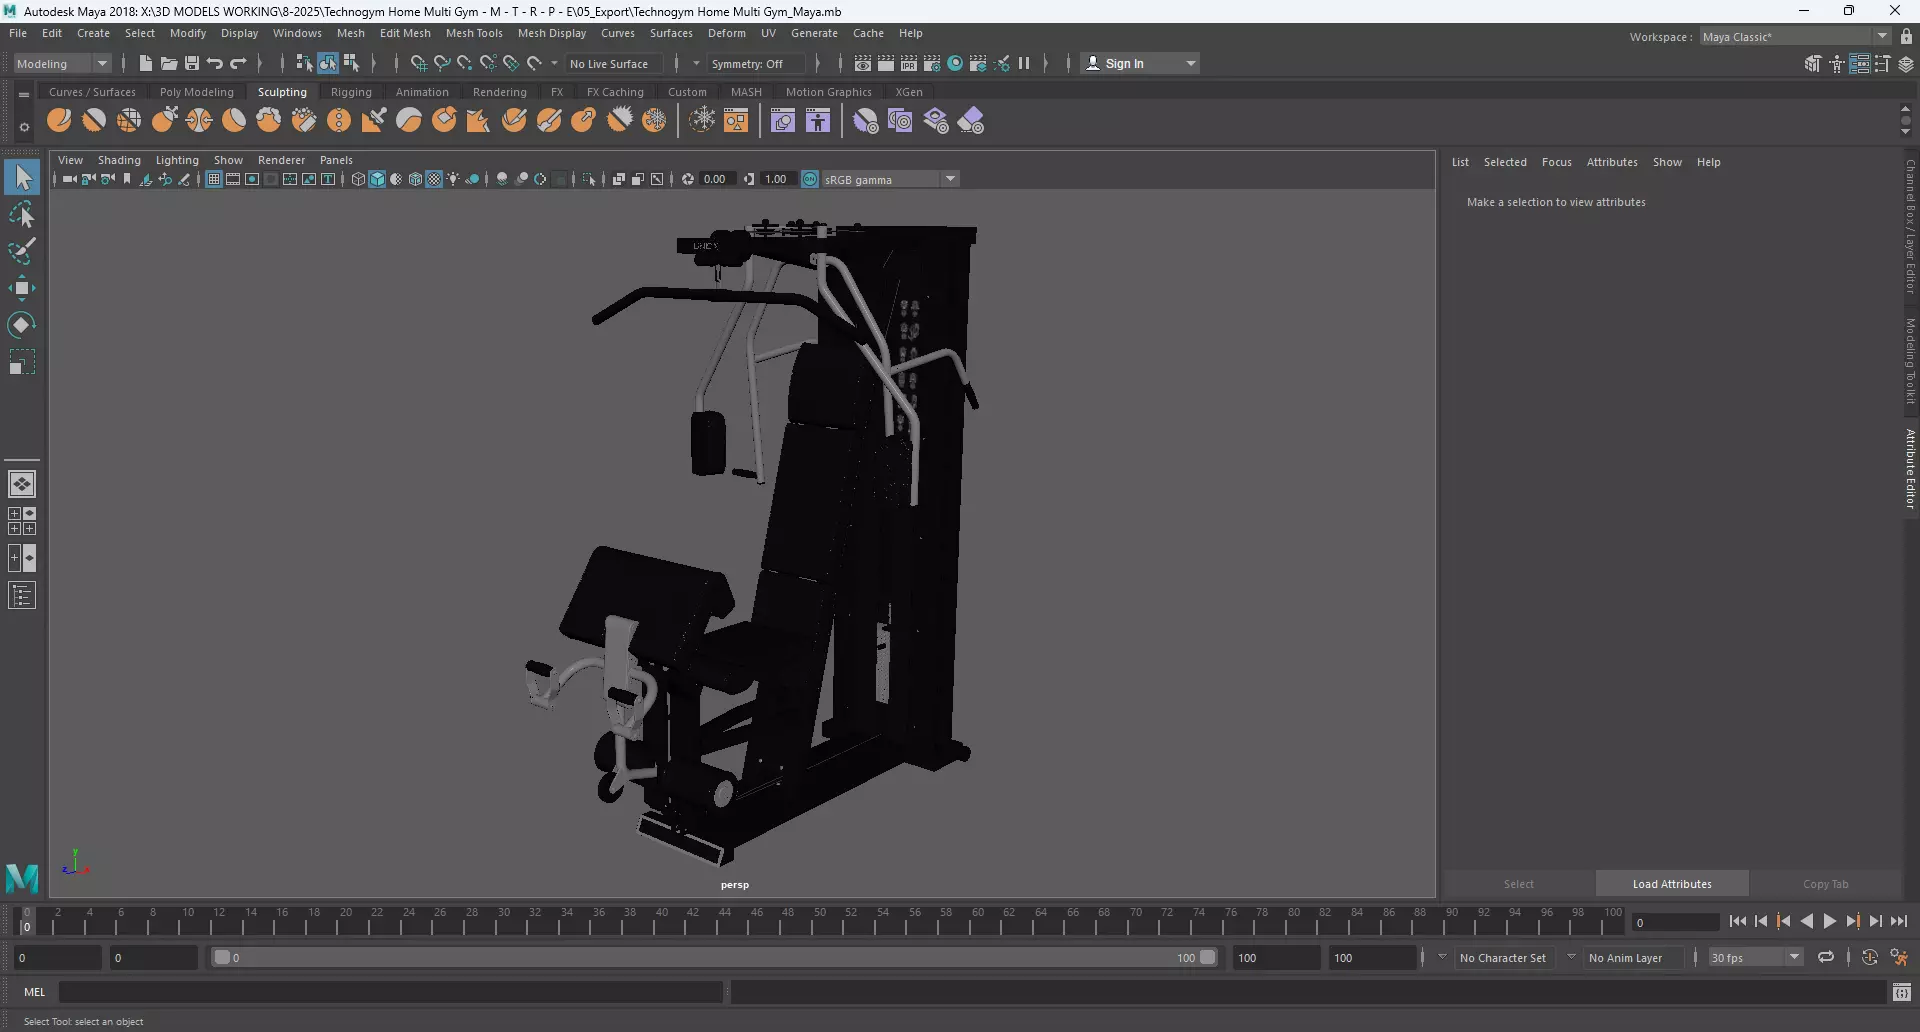The width and height of the screenshot is (1920, 1032).
Task: Open the No Anim Layer dropdown arrow
Action: tap(1571, 957)
